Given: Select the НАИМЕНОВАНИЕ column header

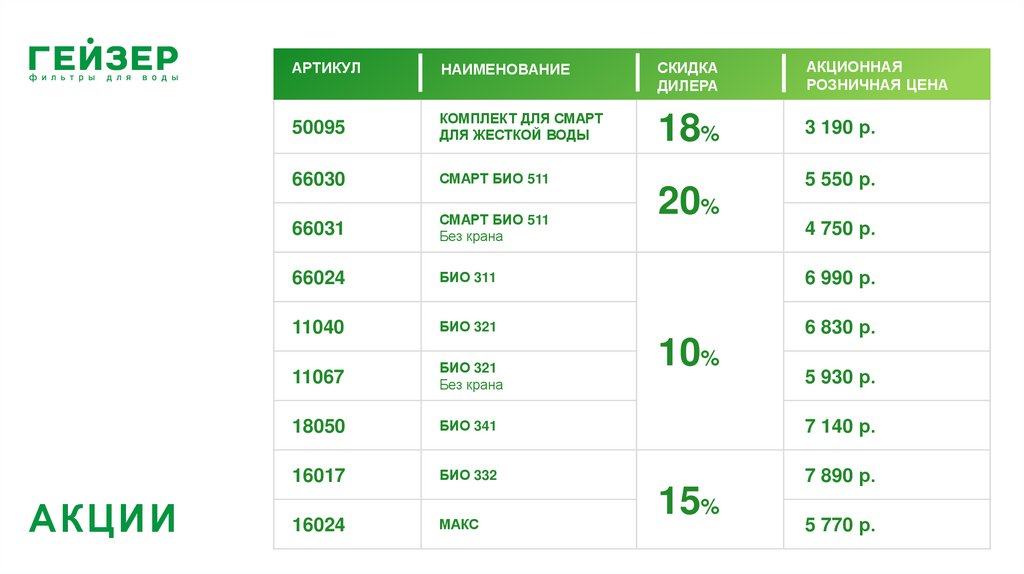Looking at the screenshot, I should click(505, 69).
